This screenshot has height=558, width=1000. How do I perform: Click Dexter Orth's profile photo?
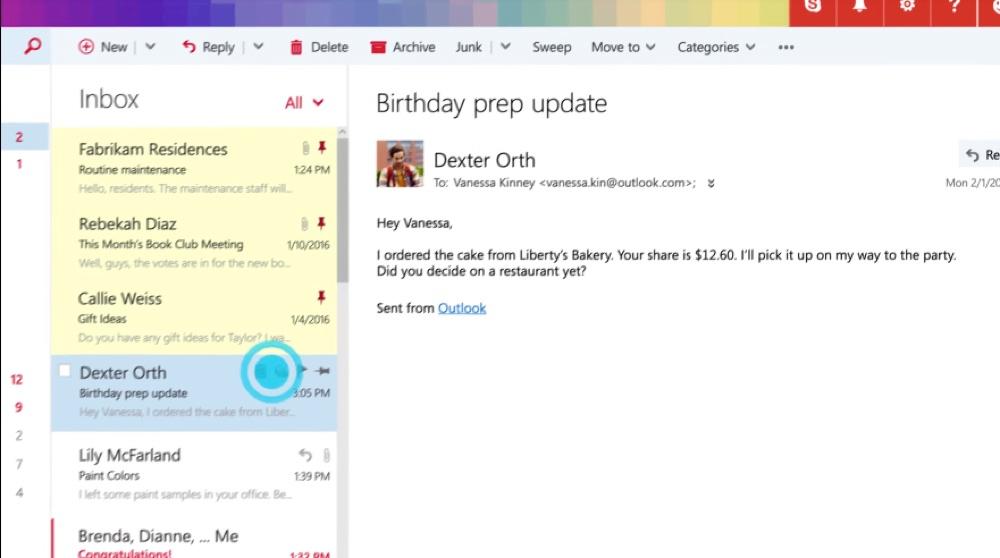pyautogui.click(x=400, y=164)
